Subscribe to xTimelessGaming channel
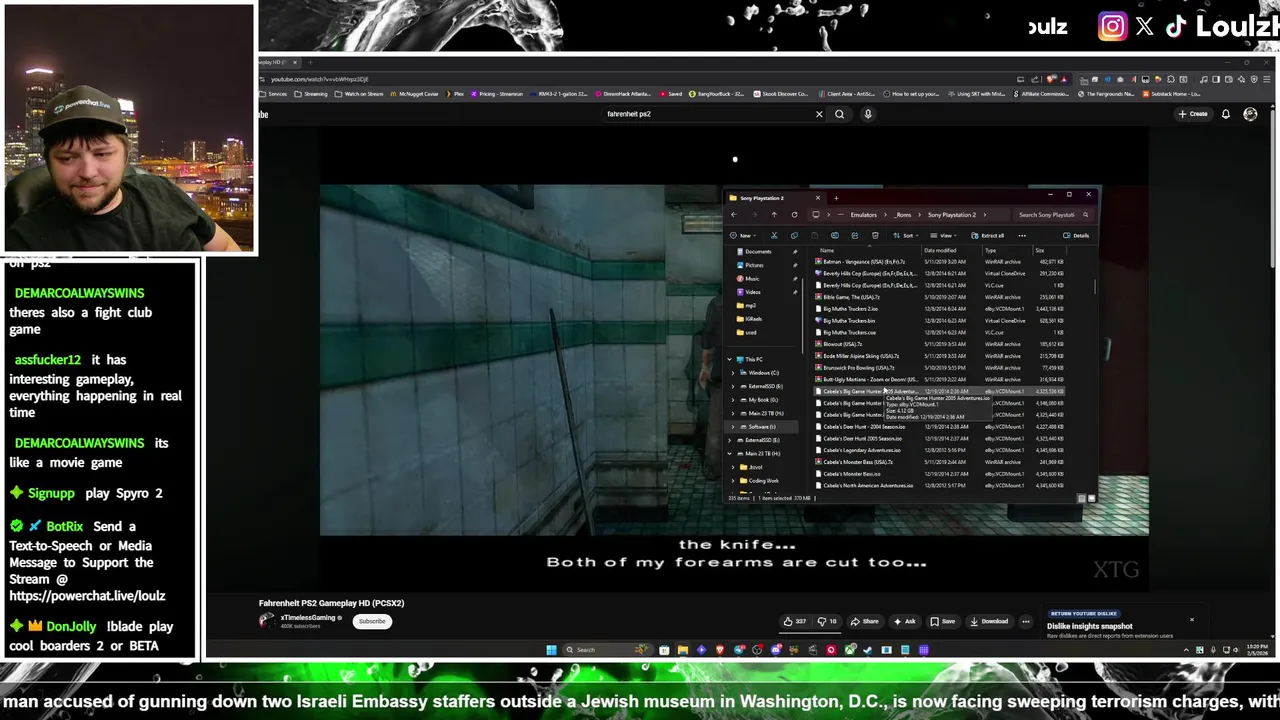Screen dimensions: 1280x720 click(x=372, y=621)
